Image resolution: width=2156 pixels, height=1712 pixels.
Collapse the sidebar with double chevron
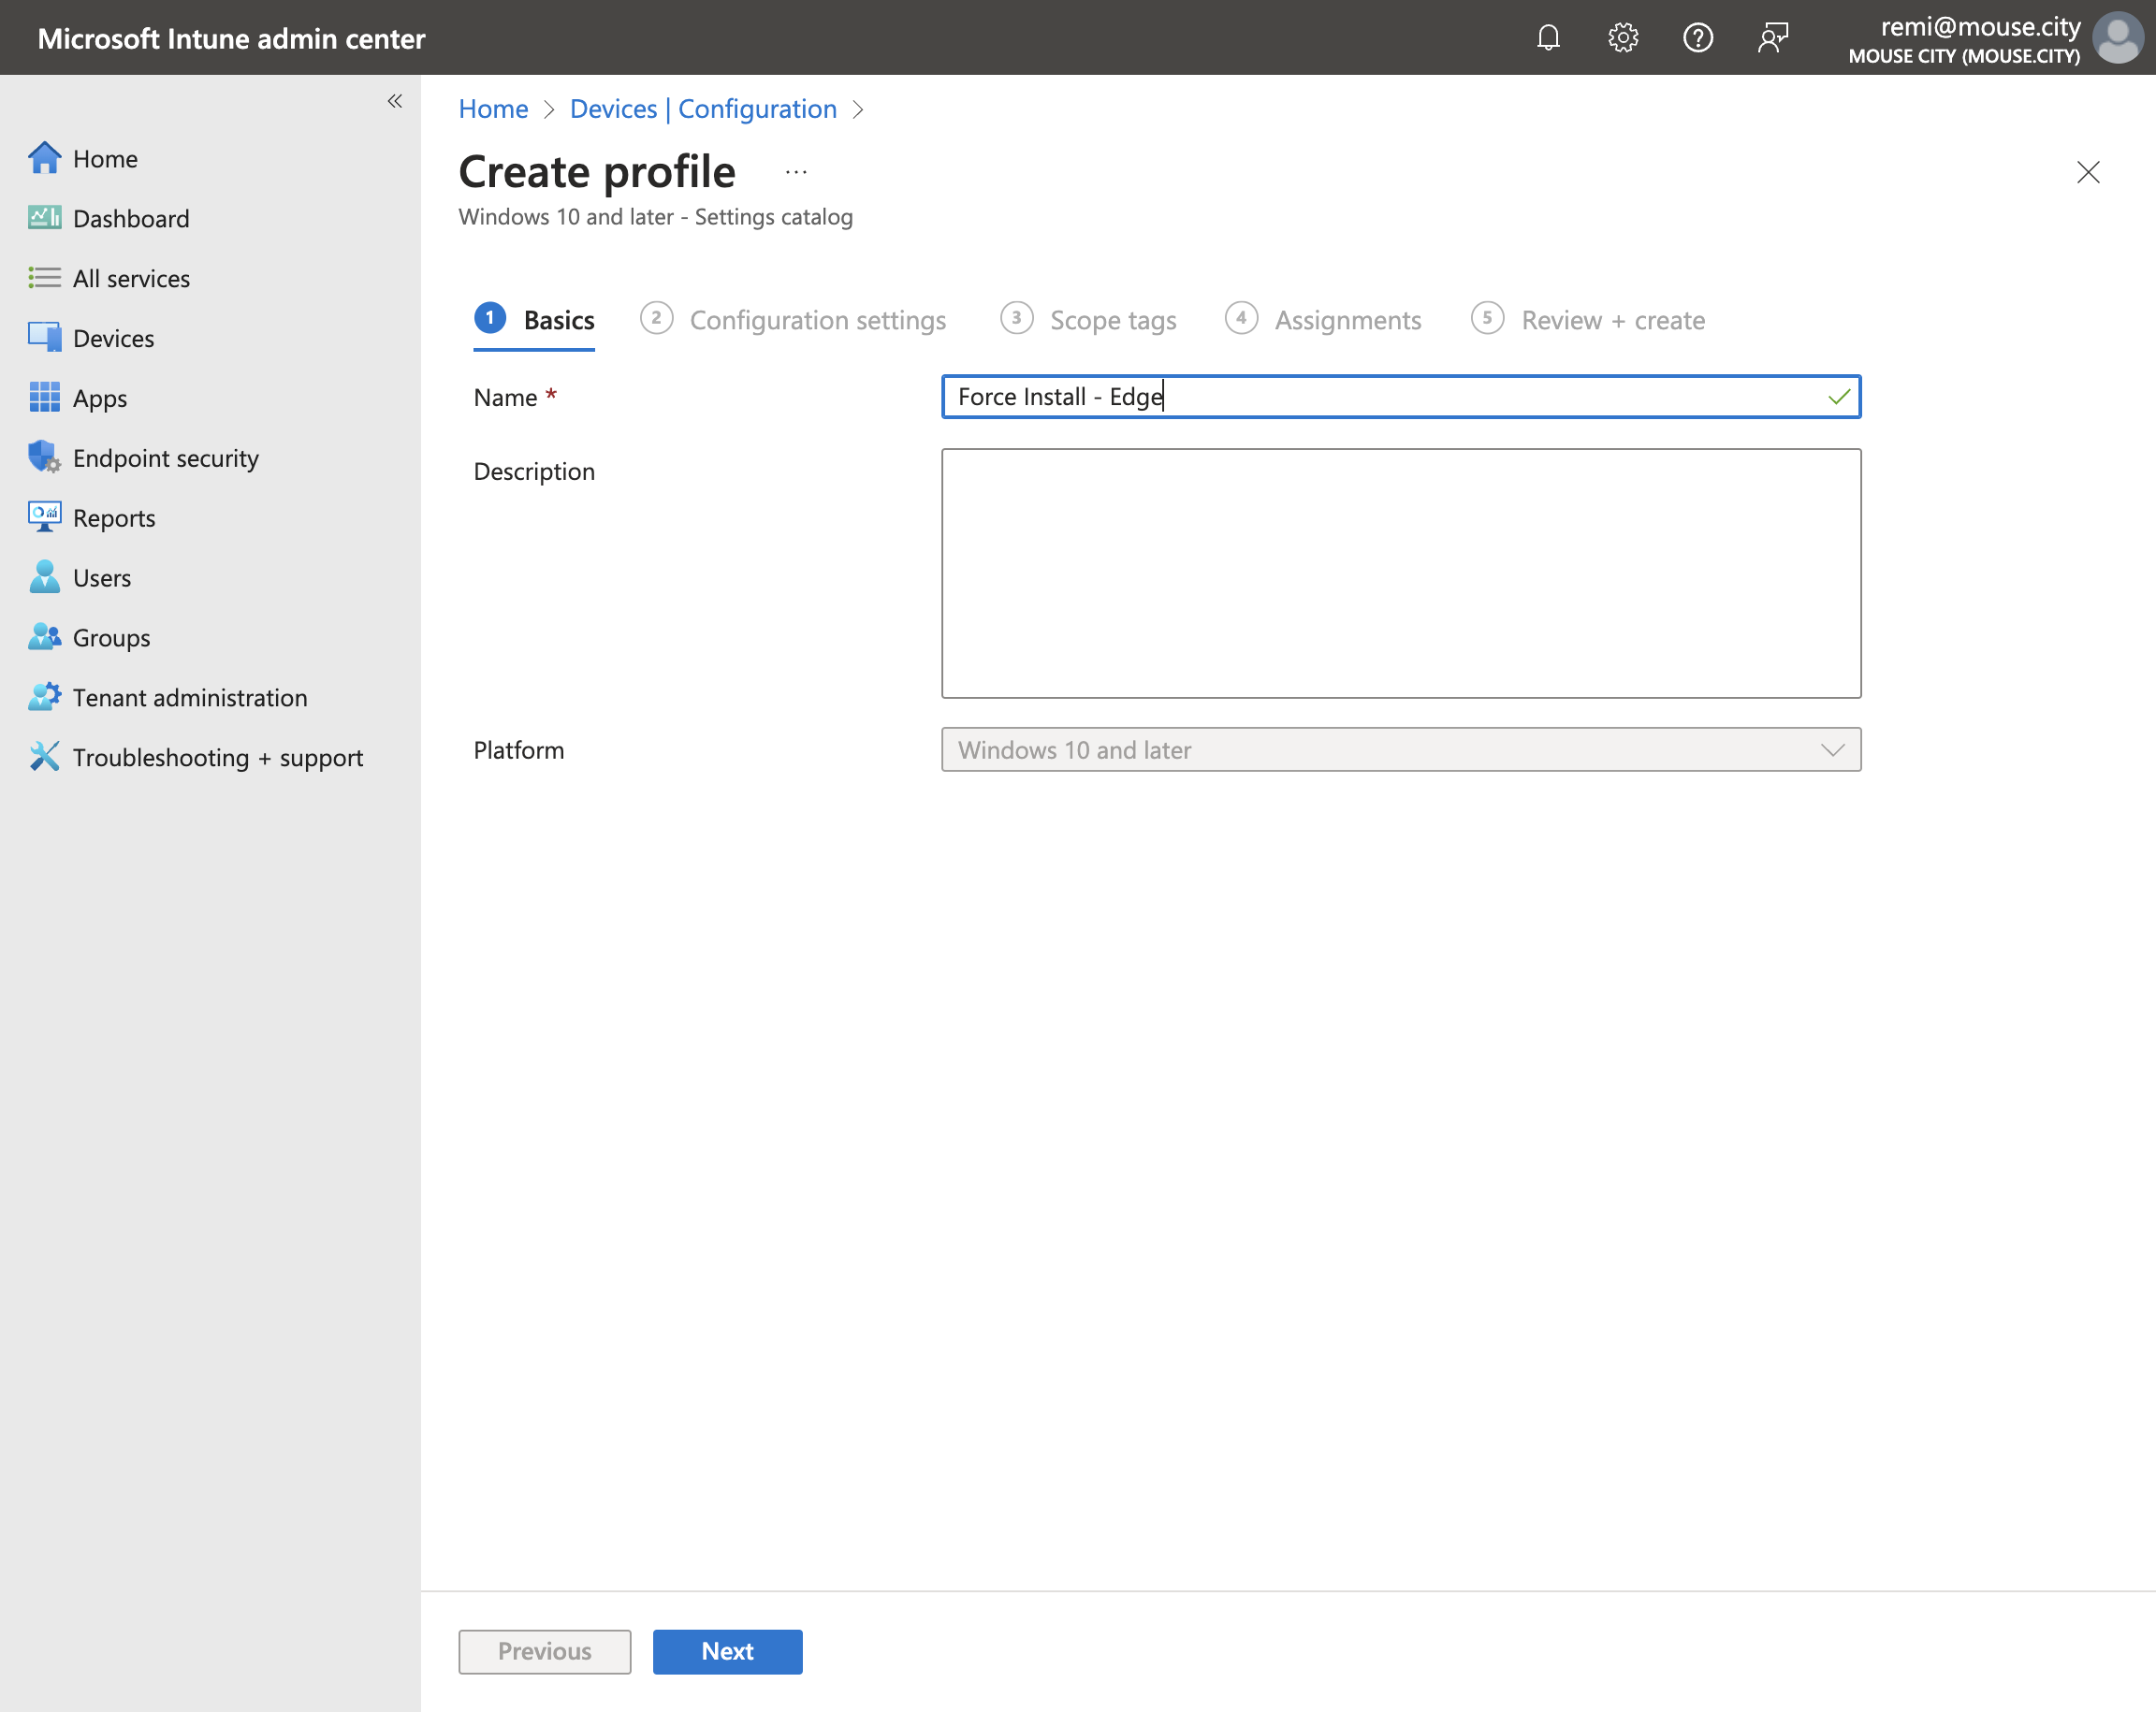[395, 101]
